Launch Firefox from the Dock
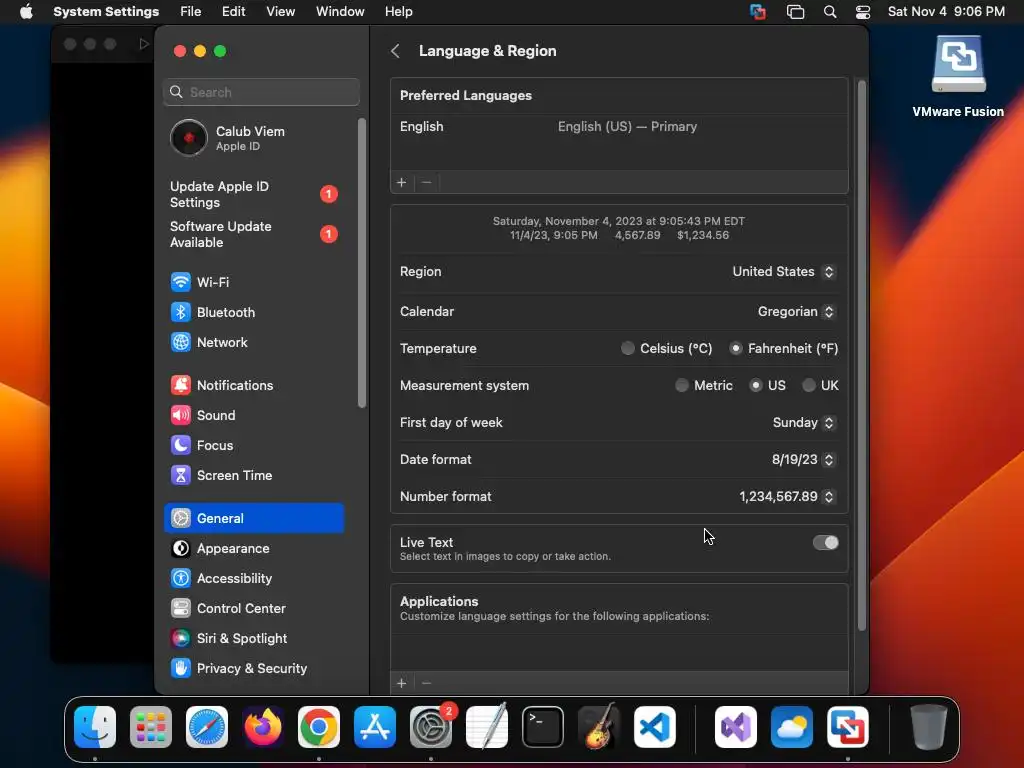This screenshot has width=1024, height=768. click(x=263, y=727)
